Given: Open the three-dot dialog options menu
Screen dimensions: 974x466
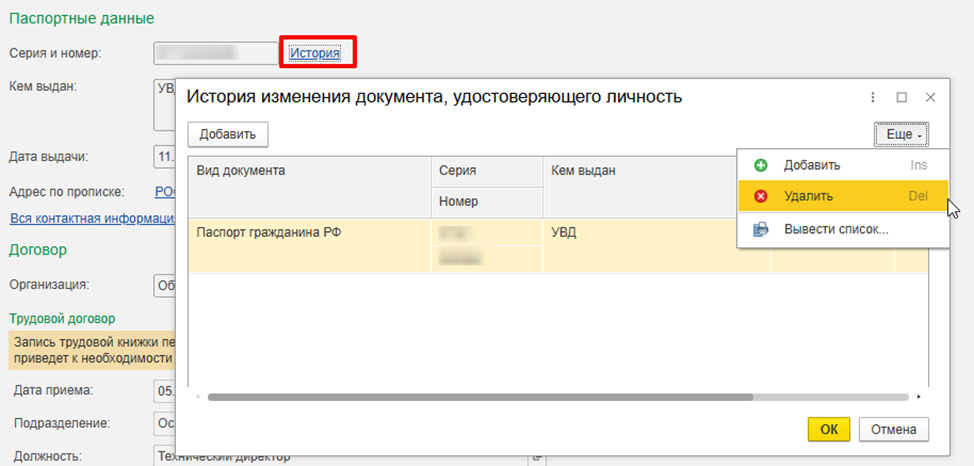Looking at the screenshot, I should coord(873,97).
